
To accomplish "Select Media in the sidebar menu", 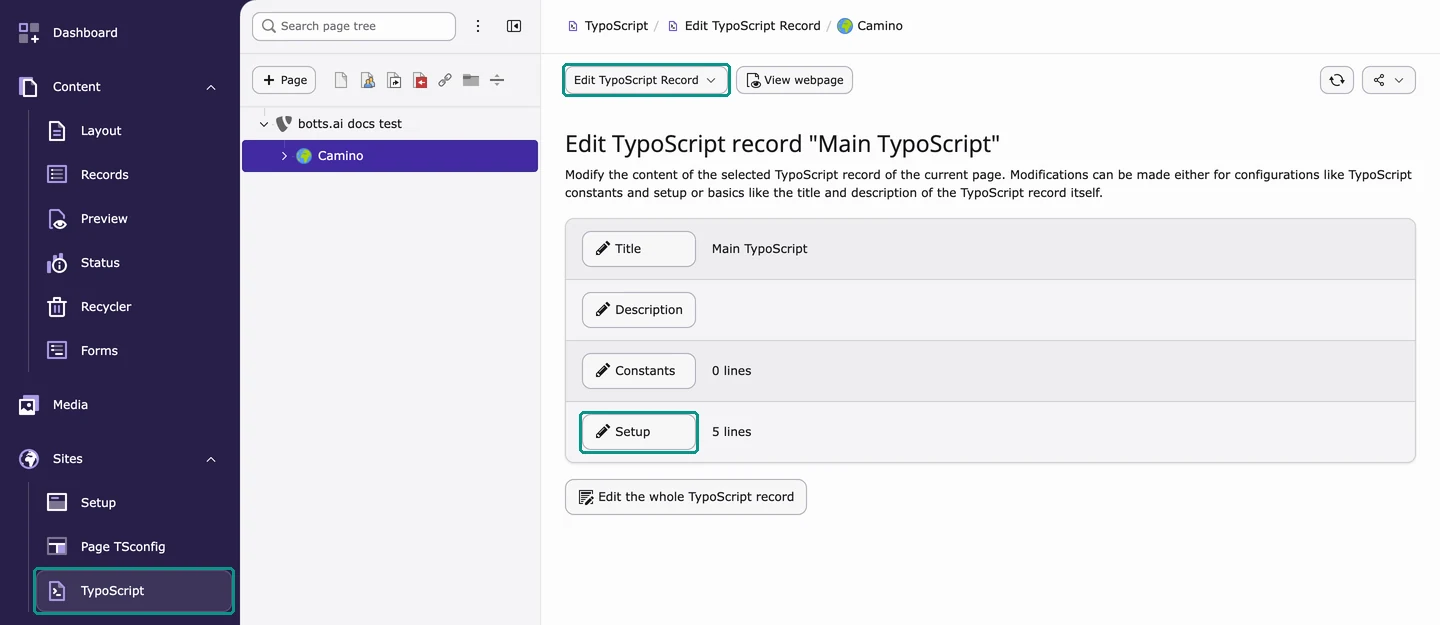I will 70,405.
